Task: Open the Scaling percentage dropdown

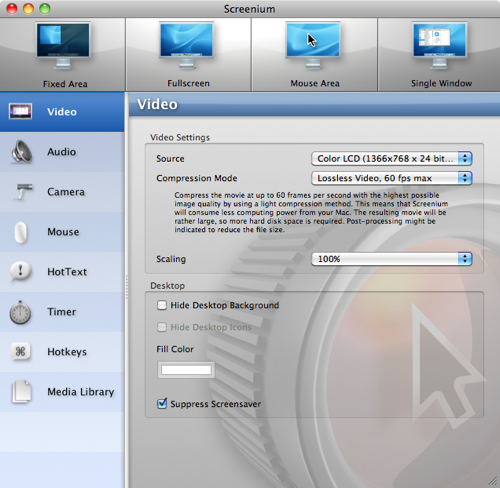Action: [392, 259]
